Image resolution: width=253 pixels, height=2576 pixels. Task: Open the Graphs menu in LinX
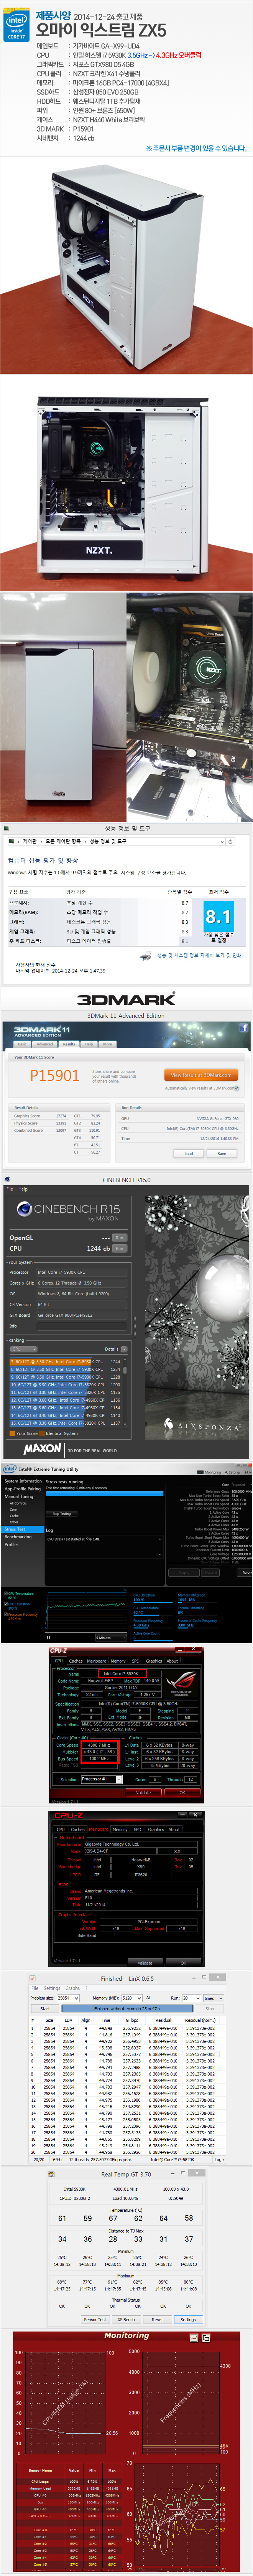pyautogui.click(x=73, y=1988)
